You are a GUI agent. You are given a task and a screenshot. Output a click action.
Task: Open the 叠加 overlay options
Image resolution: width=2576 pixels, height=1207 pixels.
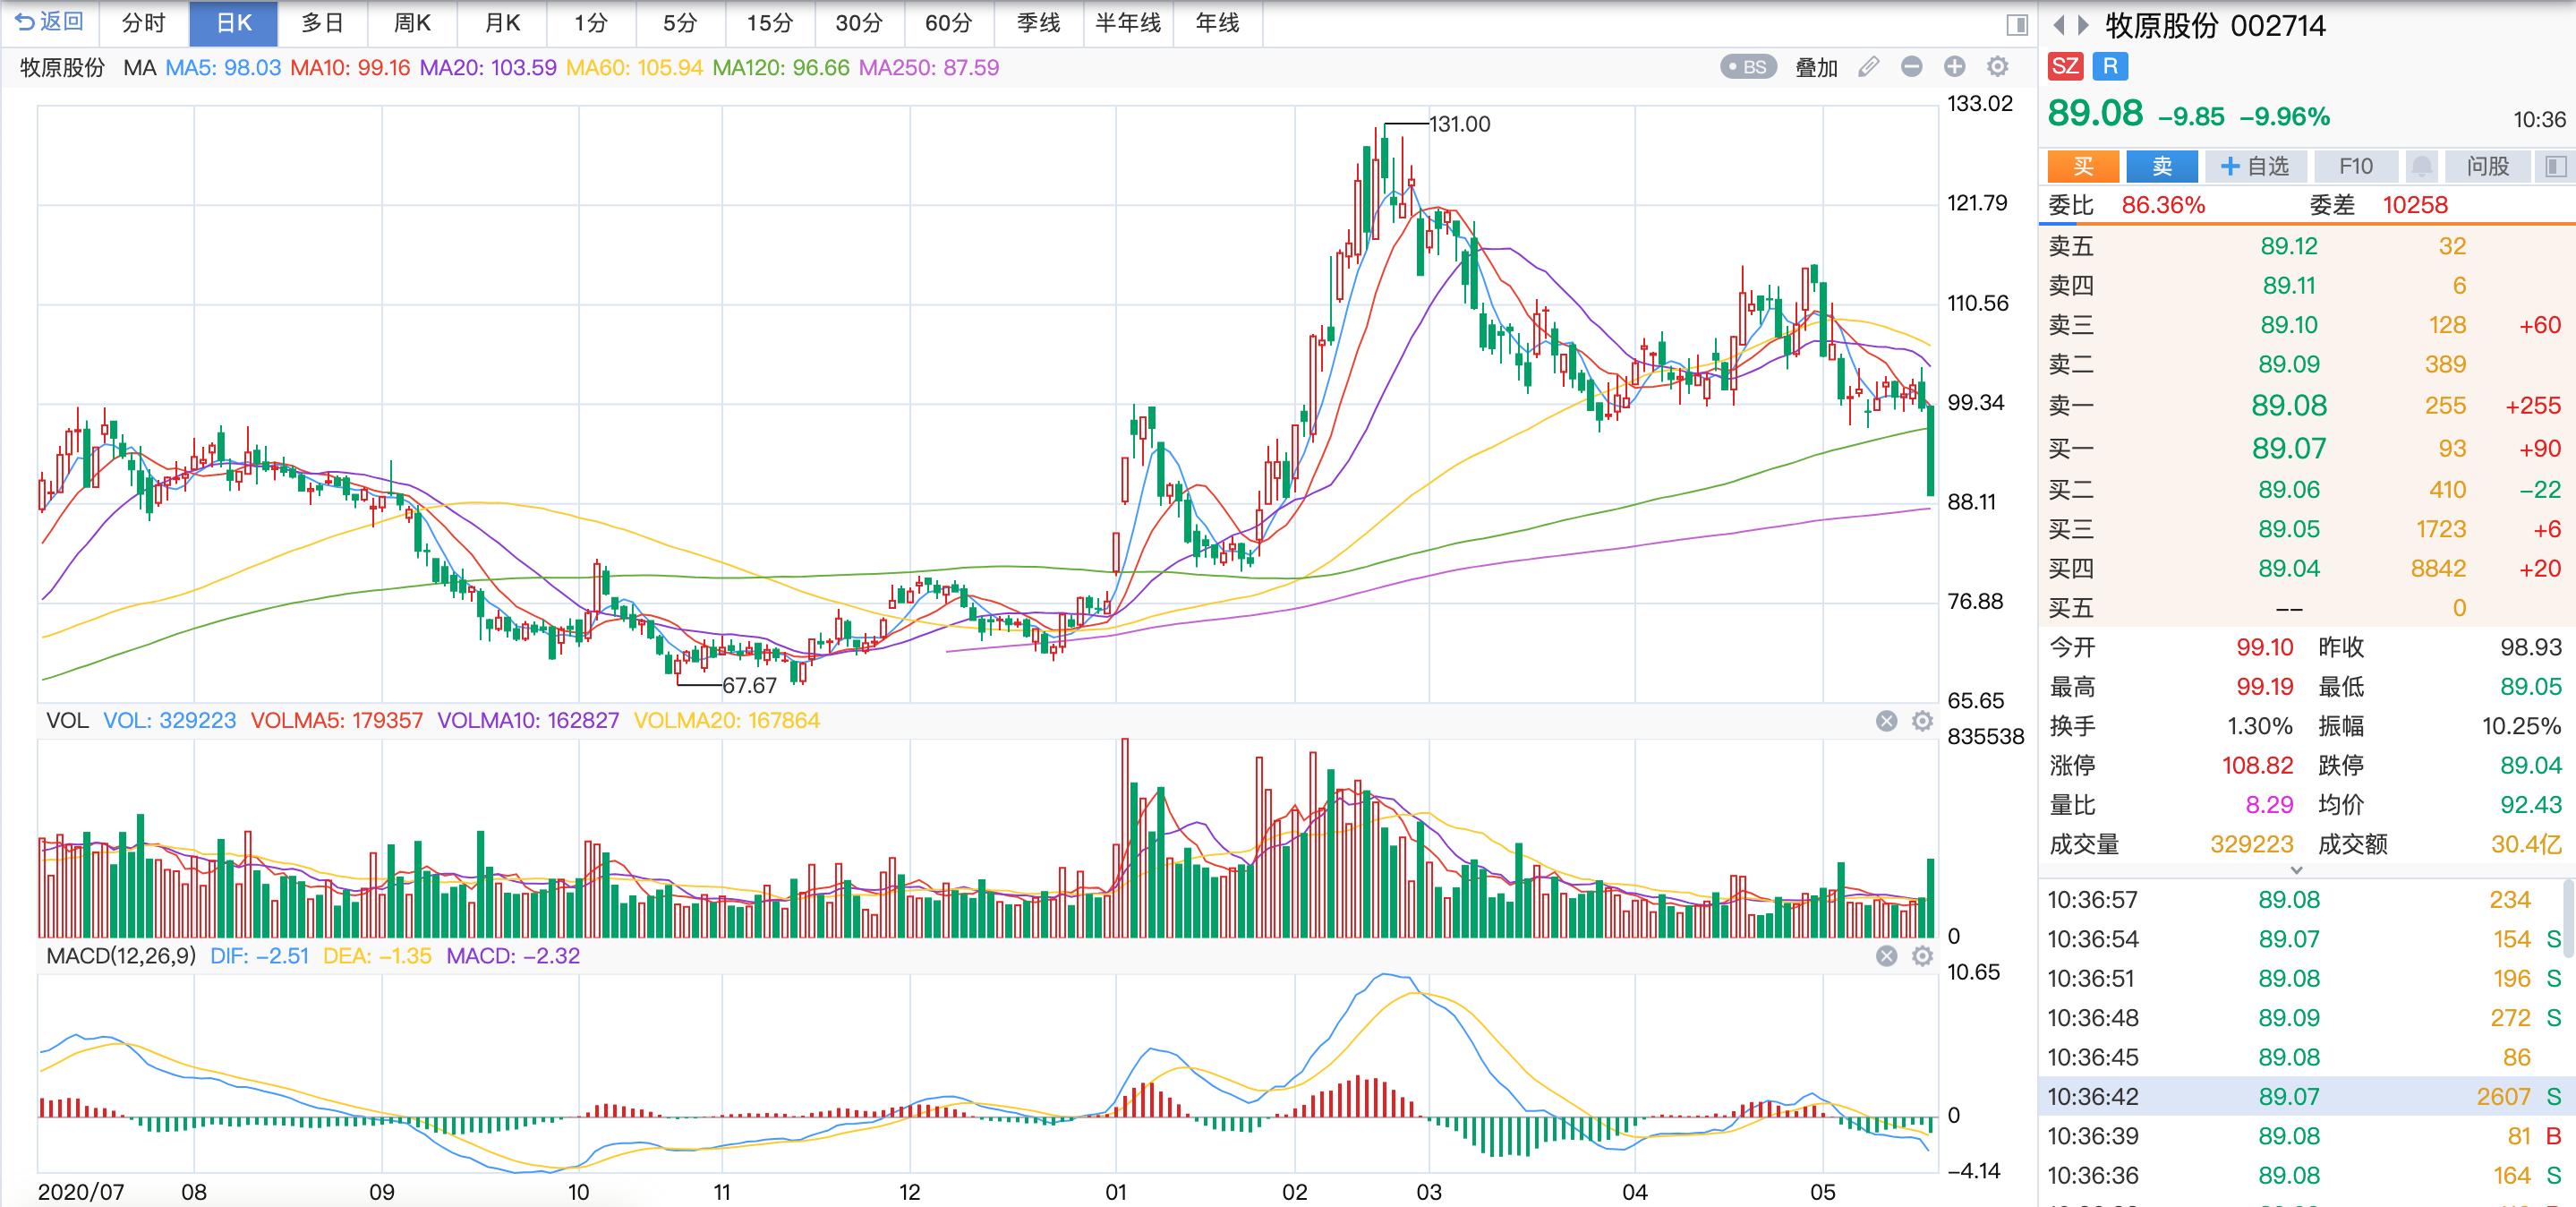tap(1816, 67)
